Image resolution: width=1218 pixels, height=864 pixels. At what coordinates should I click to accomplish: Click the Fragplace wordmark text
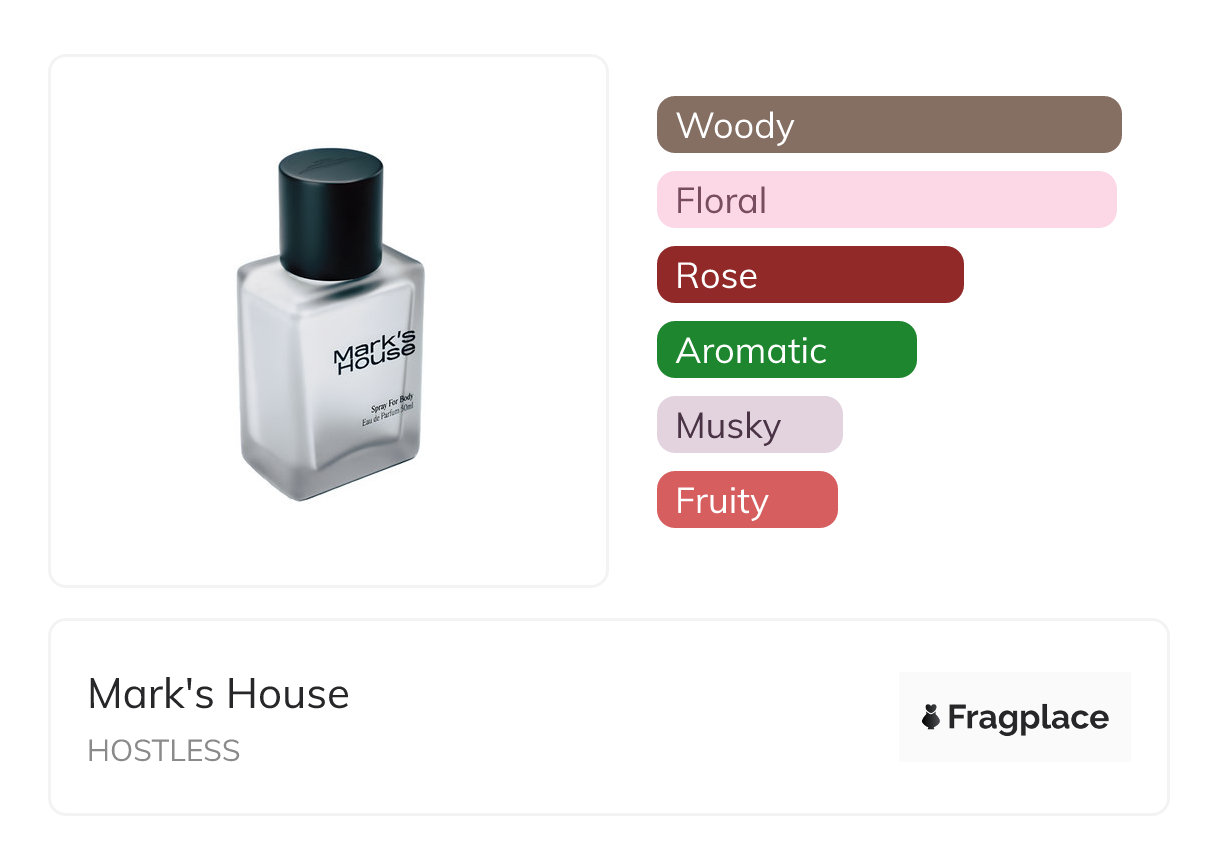point(1028,717)
